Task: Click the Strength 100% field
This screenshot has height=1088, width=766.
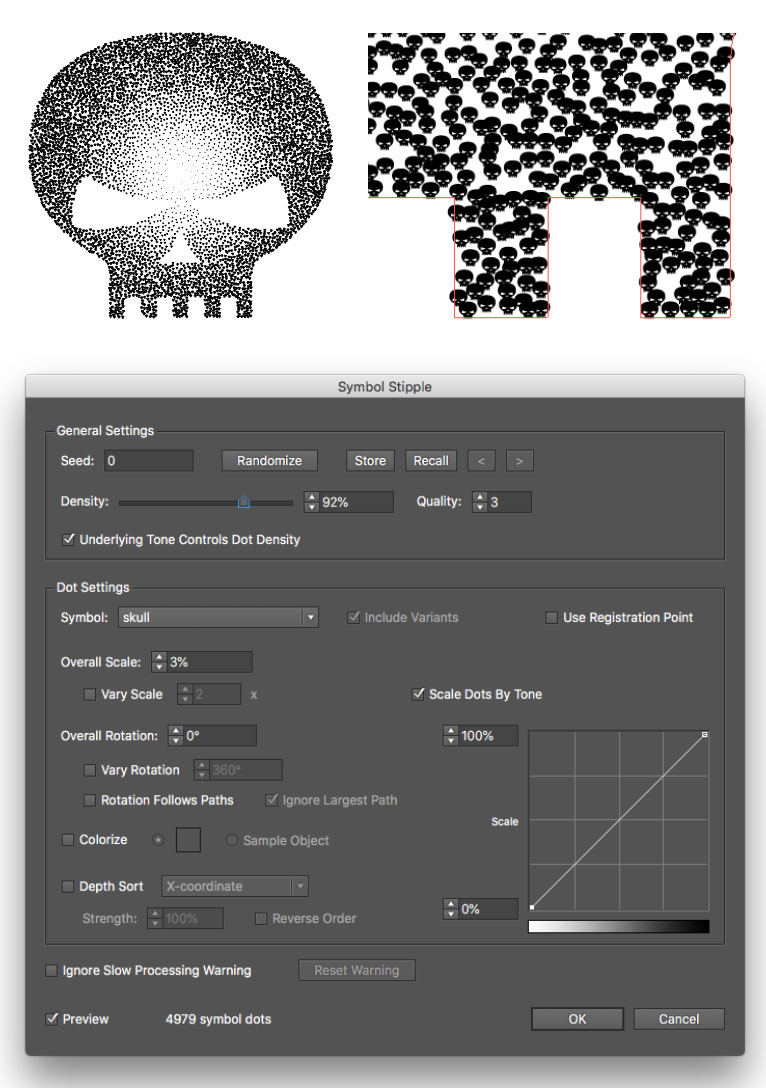Action: 193,919
